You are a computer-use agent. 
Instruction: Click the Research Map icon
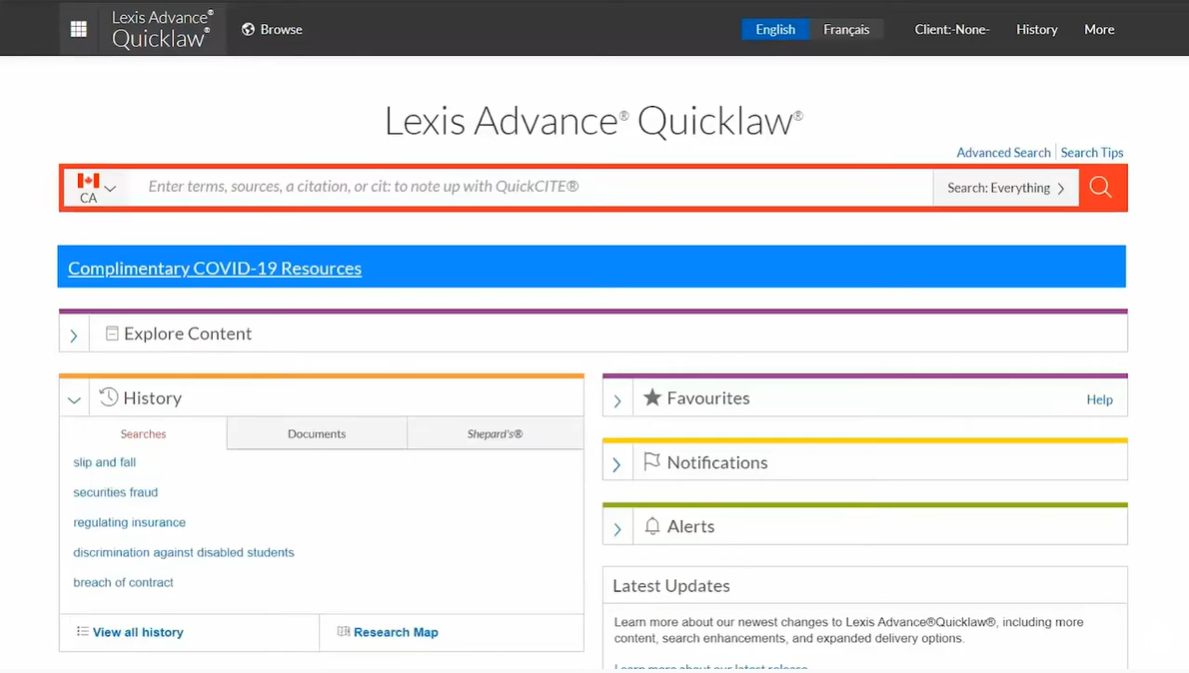coord(344,631)
